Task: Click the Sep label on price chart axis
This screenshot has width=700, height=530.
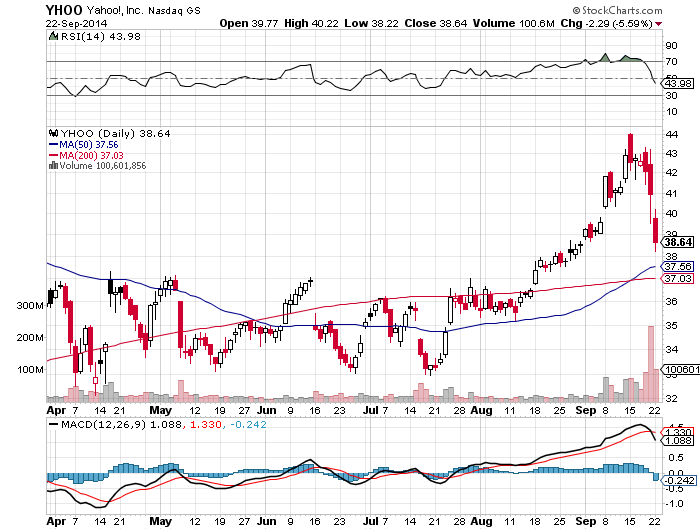Action: click(585, 410)
